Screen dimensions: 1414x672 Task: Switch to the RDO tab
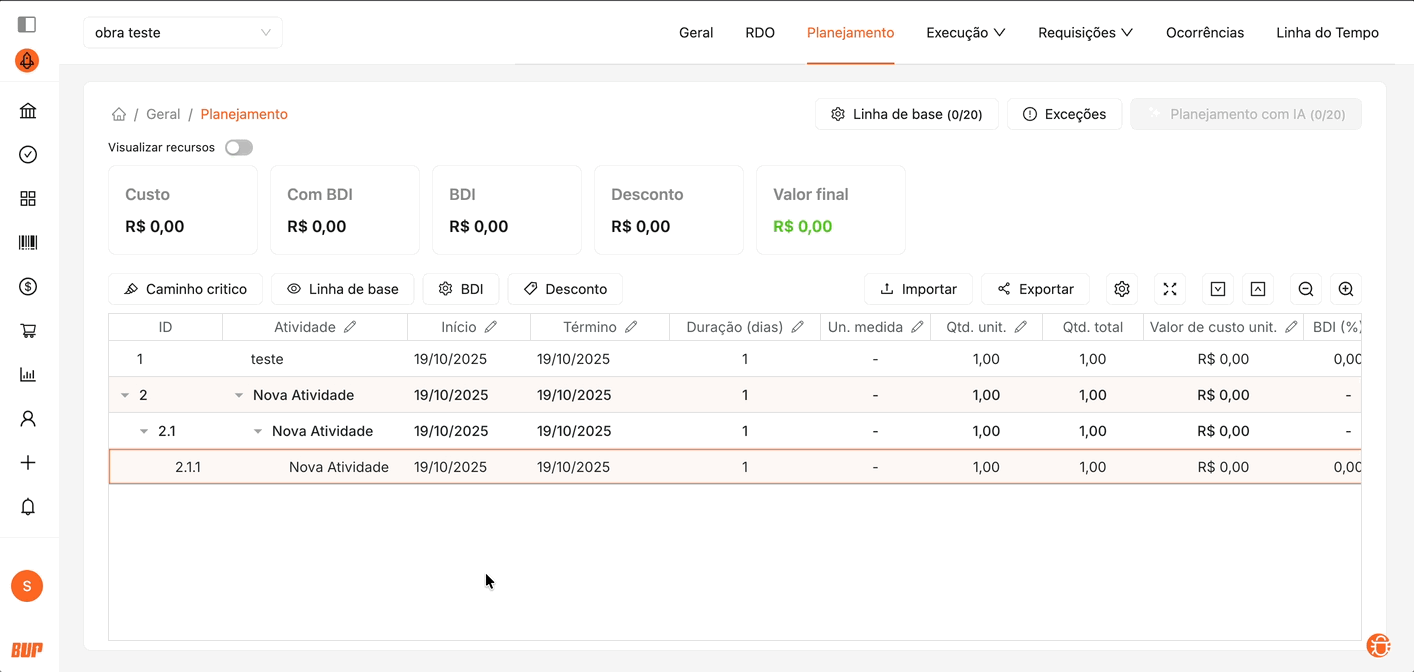[x=760, y=32]
